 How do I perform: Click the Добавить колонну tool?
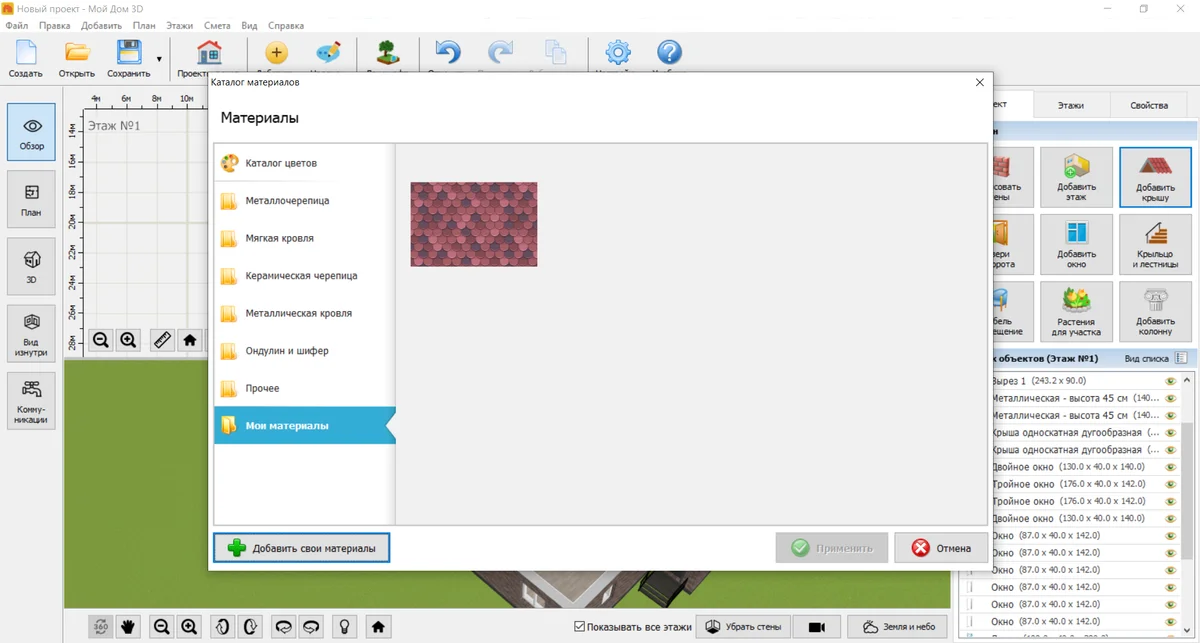click(x=1155, y=311)
